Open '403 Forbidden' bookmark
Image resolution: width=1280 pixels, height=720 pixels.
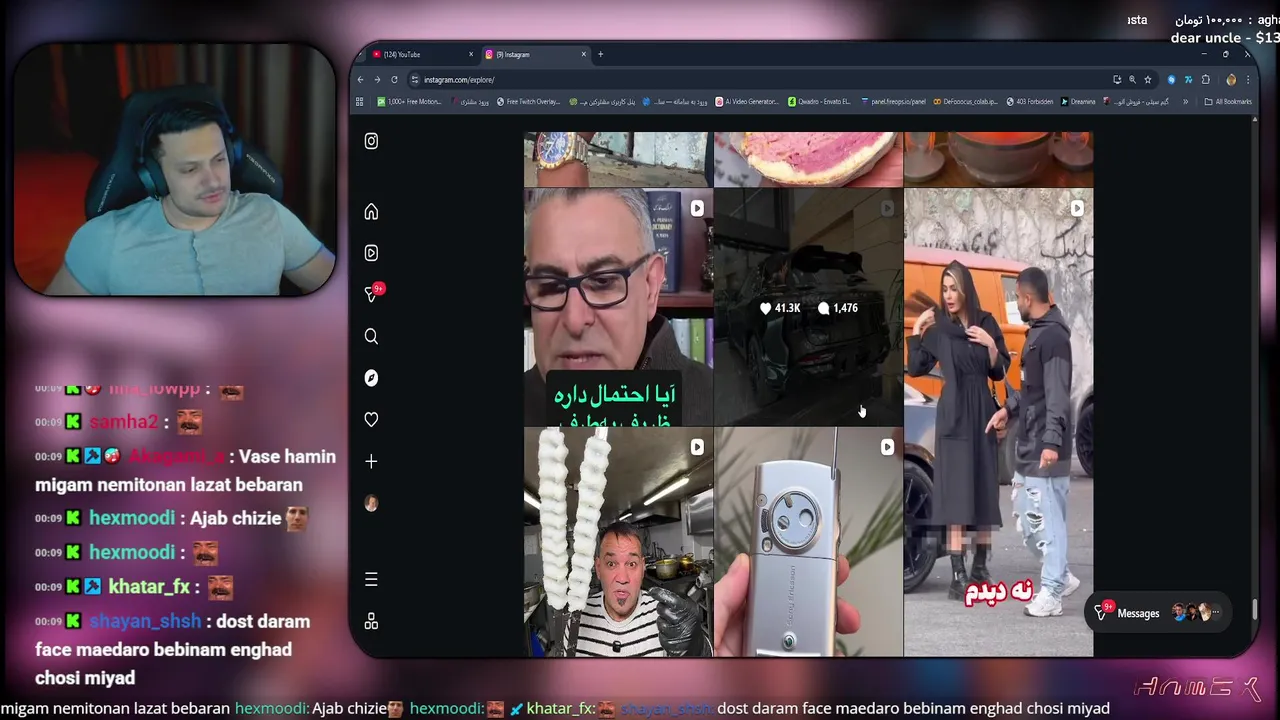(1029, 101)
